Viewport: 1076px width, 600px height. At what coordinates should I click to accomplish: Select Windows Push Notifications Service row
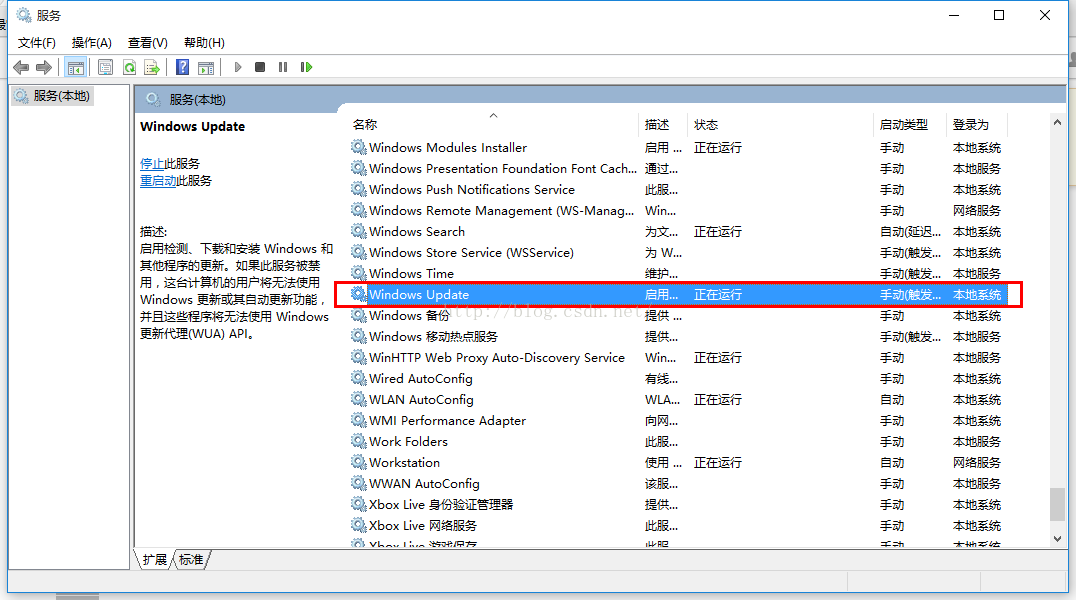coord(678,189)
